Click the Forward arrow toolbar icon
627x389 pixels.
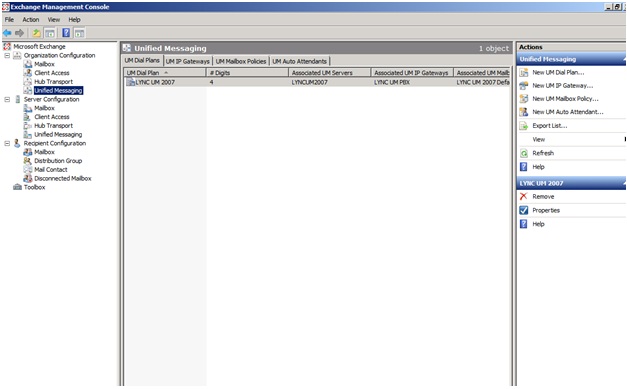point(19,33)
